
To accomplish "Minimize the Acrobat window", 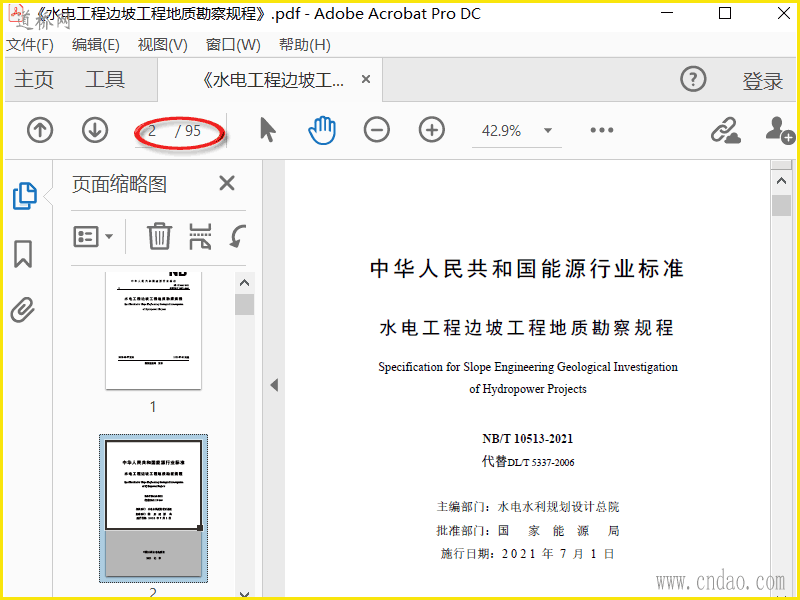I will tap(667, 13).
